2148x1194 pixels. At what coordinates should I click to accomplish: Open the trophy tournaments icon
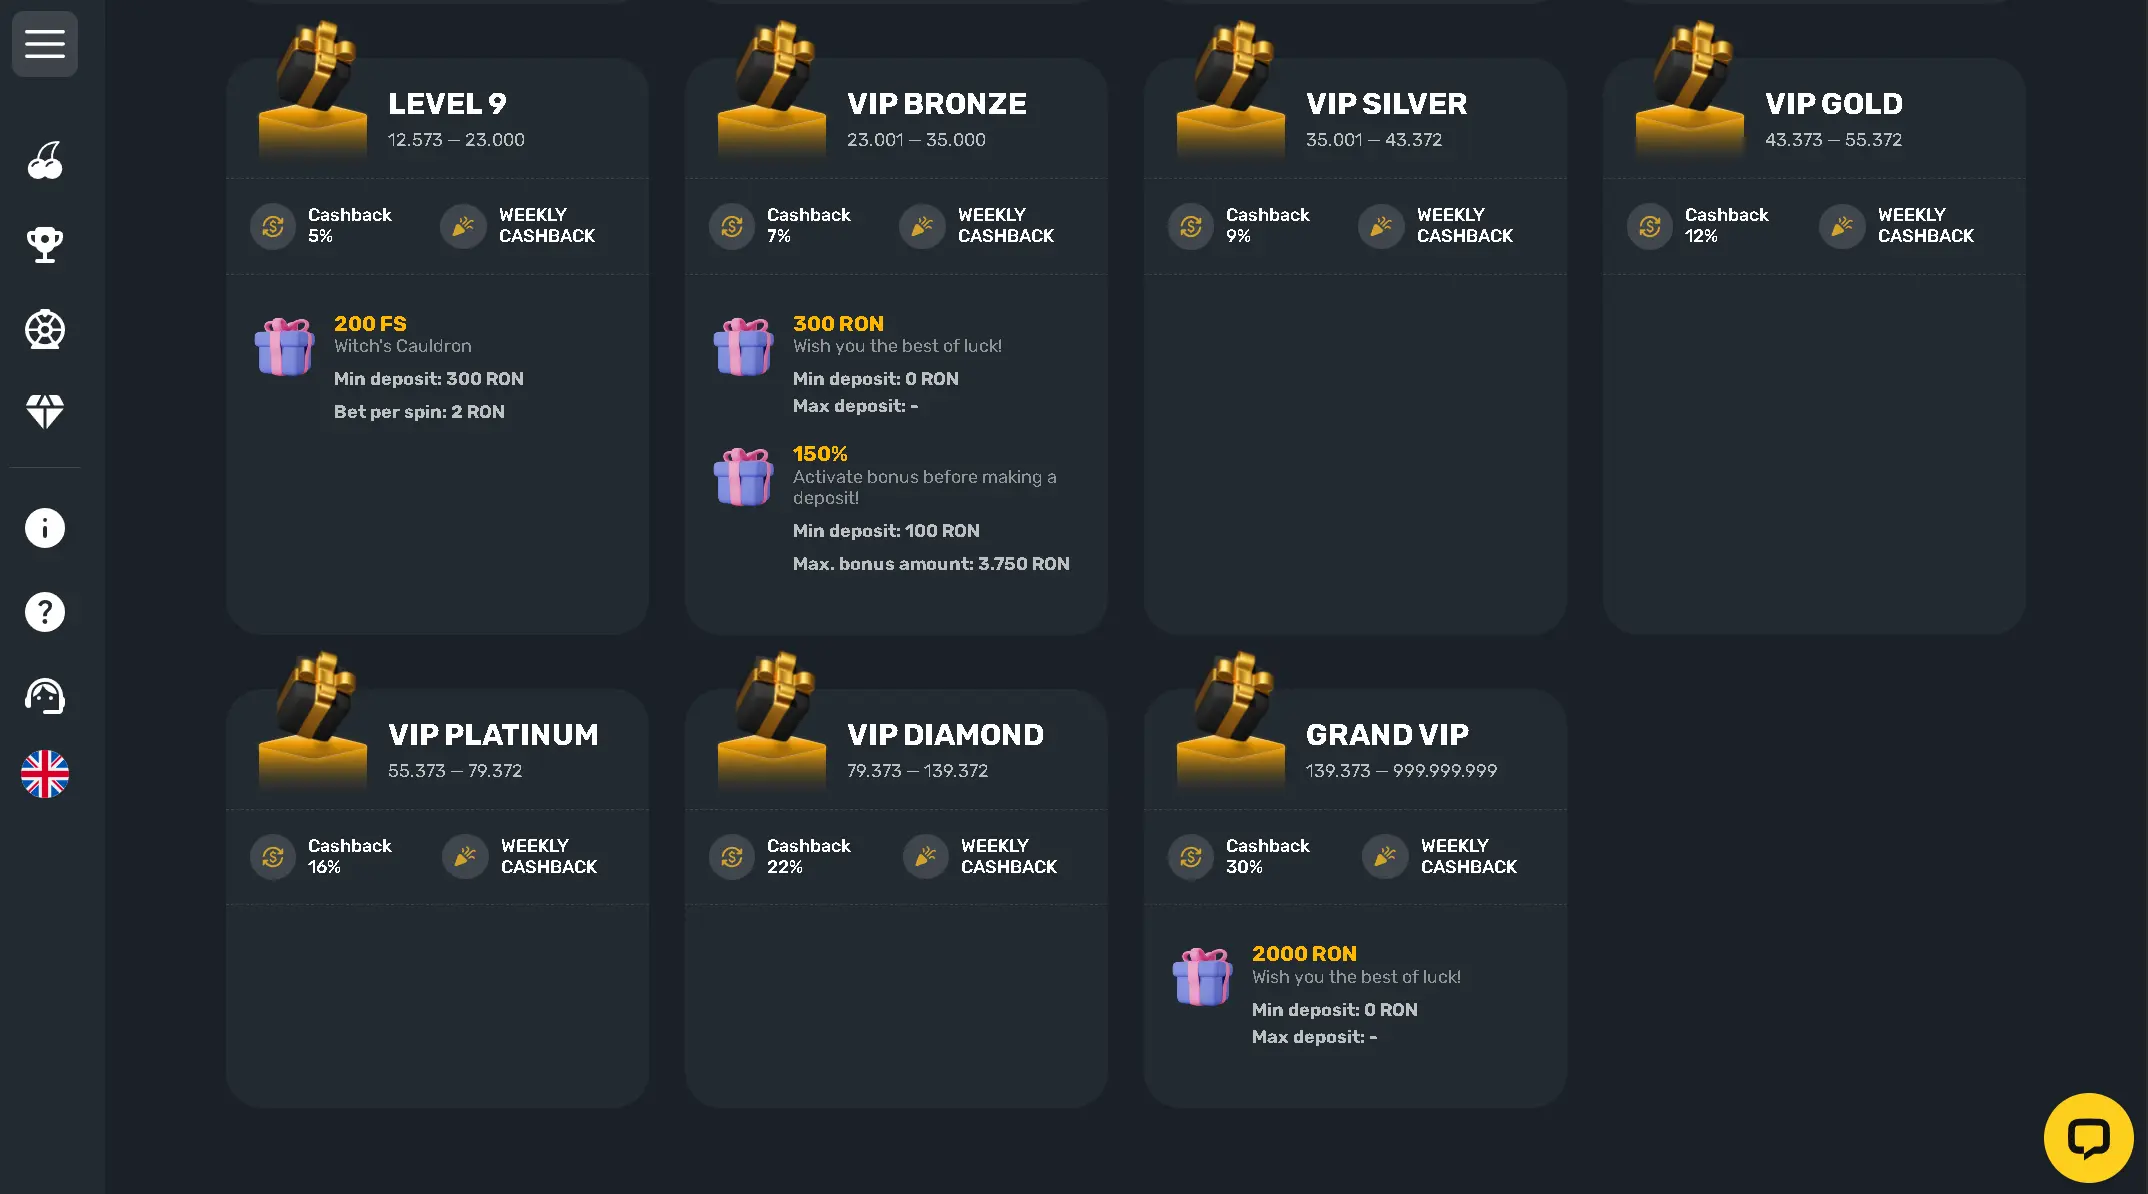(45, 244)
